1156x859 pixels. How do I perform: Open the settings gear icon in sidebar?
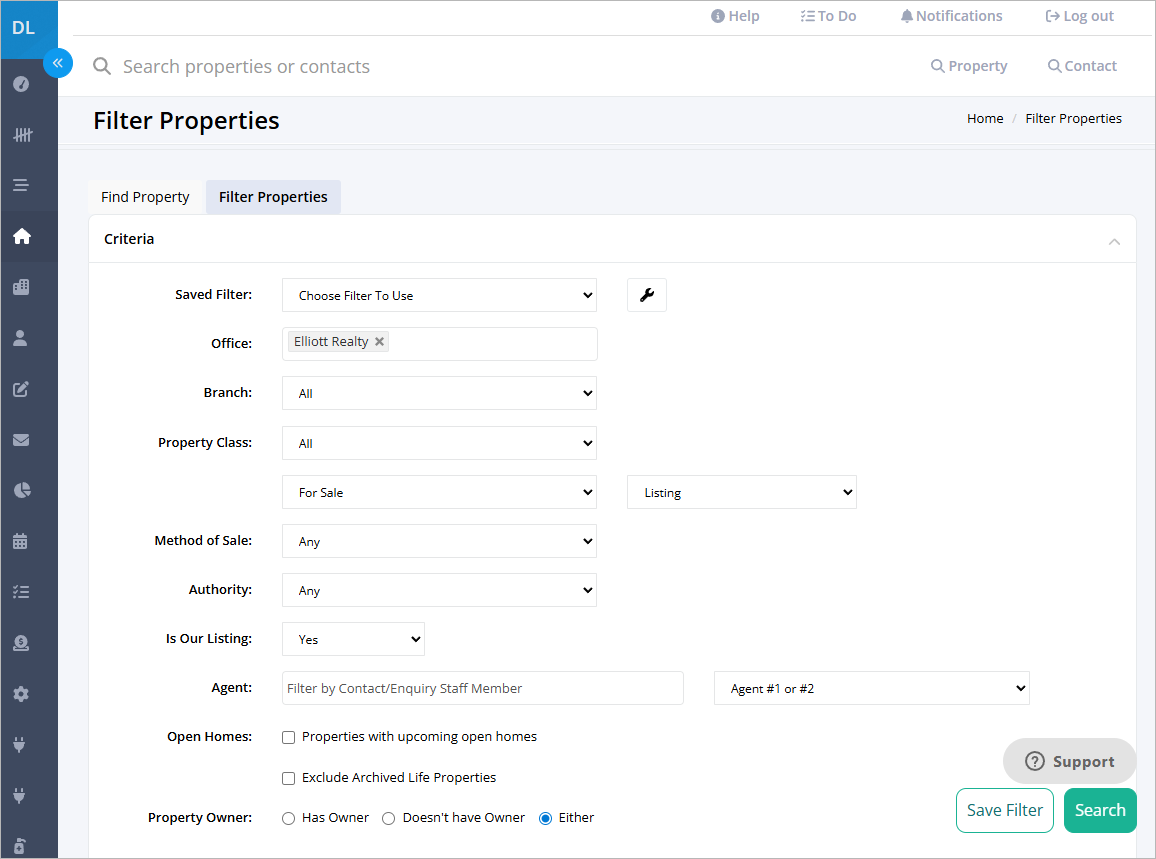(21, 694)
